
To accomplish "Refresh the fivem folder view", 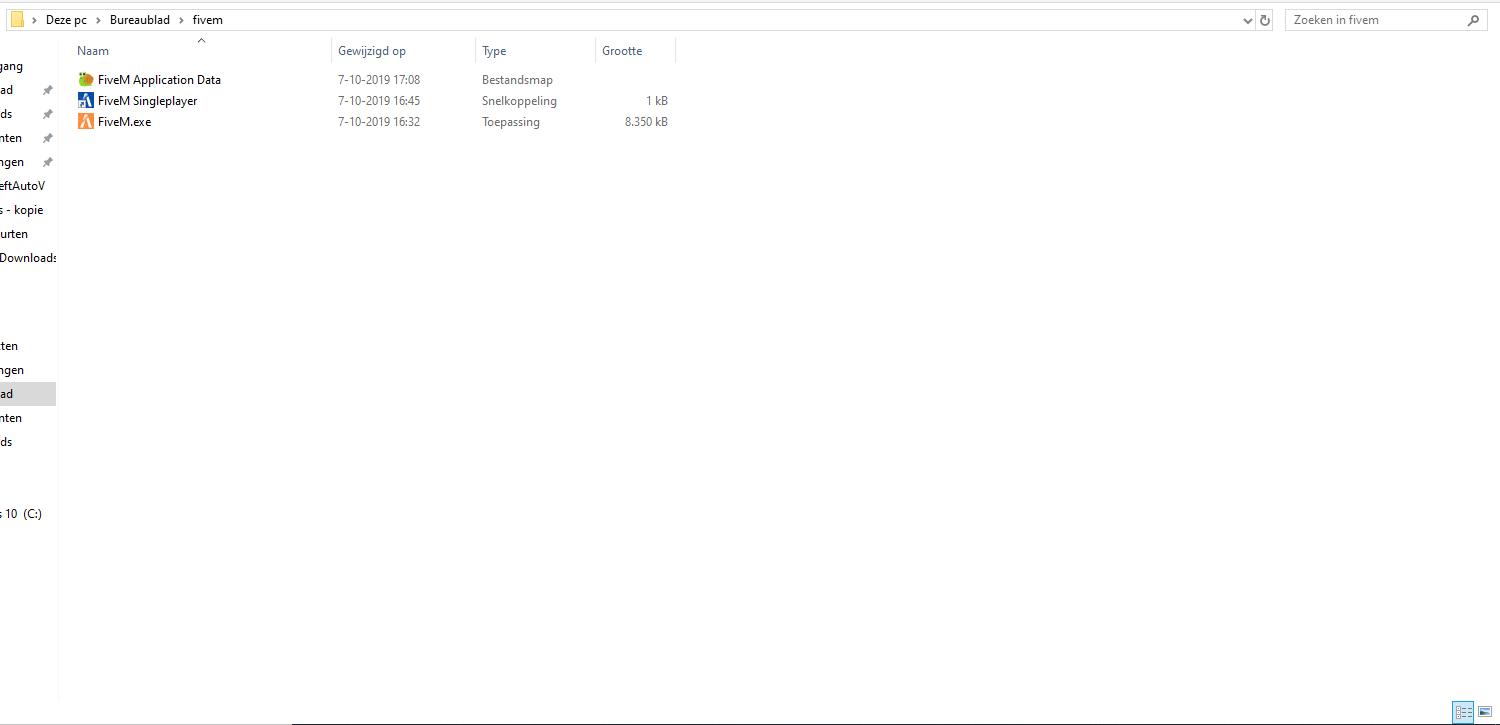I will point(1265,20).
